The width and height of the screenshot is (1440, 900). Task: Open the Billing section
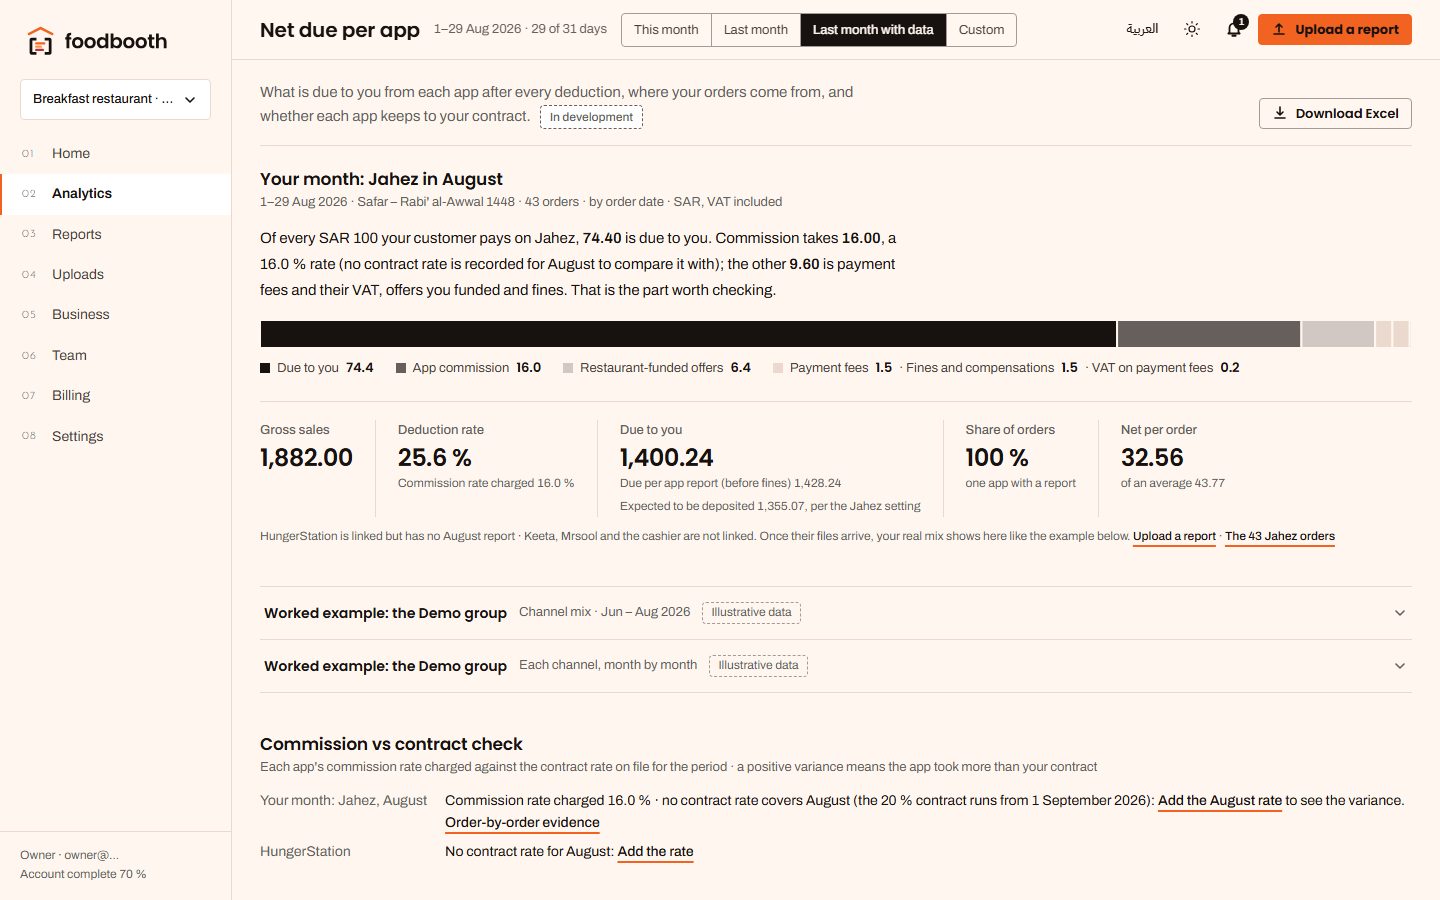tap(115, 395)
